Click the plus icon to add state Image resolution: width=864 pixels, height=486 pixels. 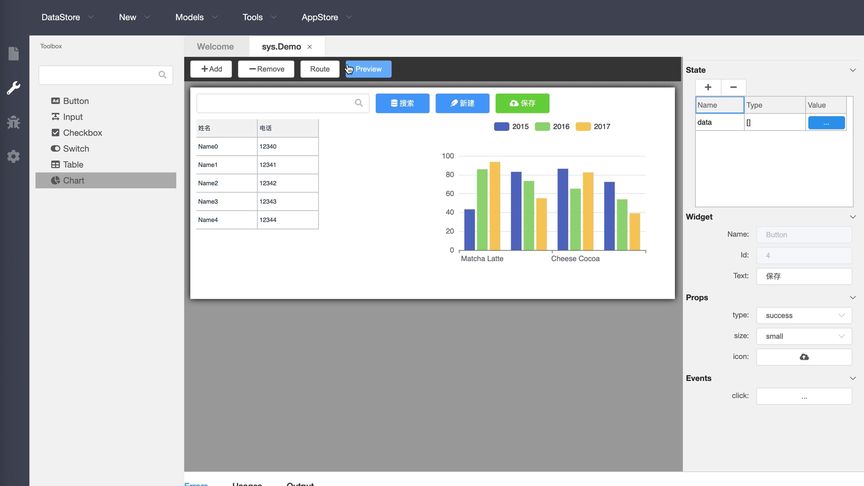tap(708, 87)
